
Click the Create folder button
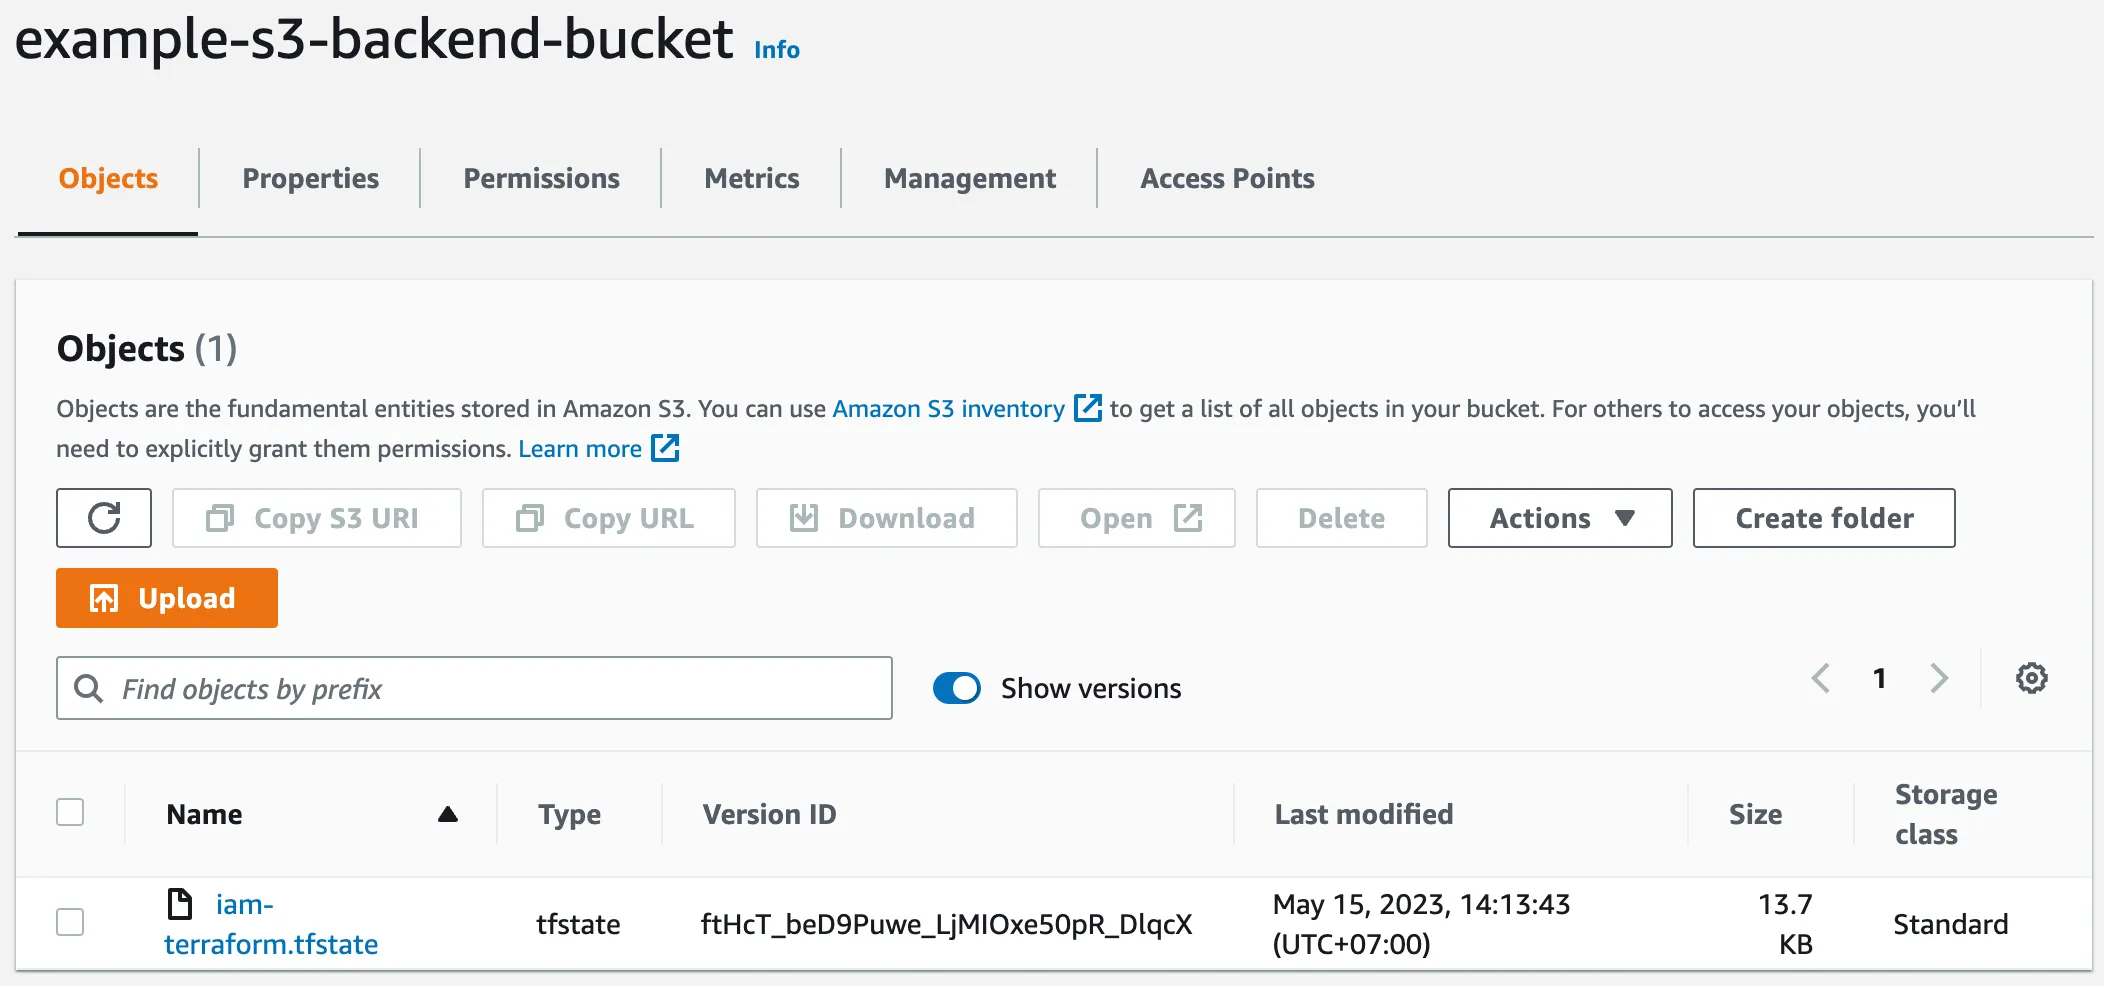click(1823, 518)
